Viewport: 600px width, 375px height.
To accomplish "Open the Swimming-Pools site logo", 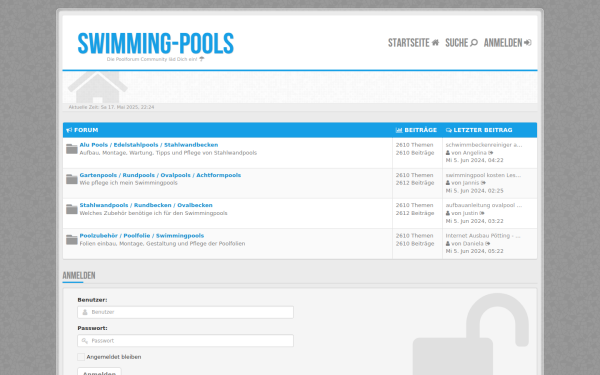I will point(155,43).
